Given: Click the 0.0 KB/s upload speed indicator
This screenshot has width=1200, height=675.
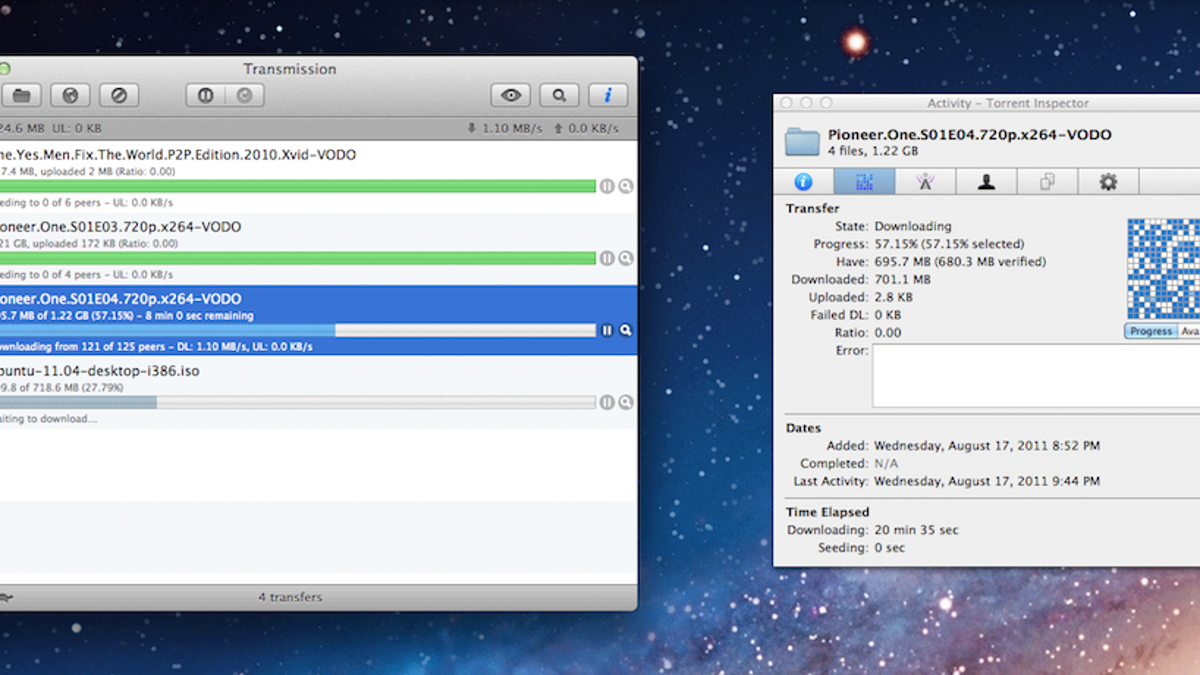Looking at the screenshot, I should (586, 128).
